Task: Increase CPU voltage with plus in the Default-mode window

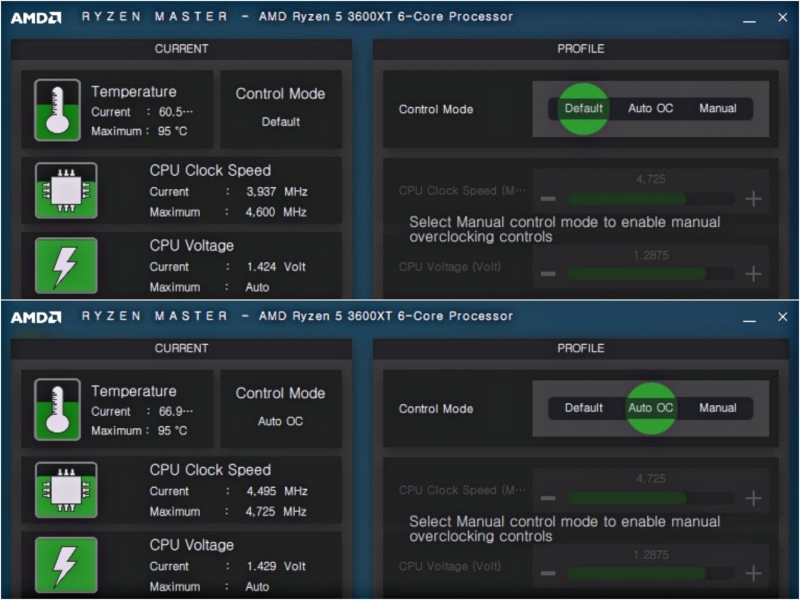Action: pos(754,273)
